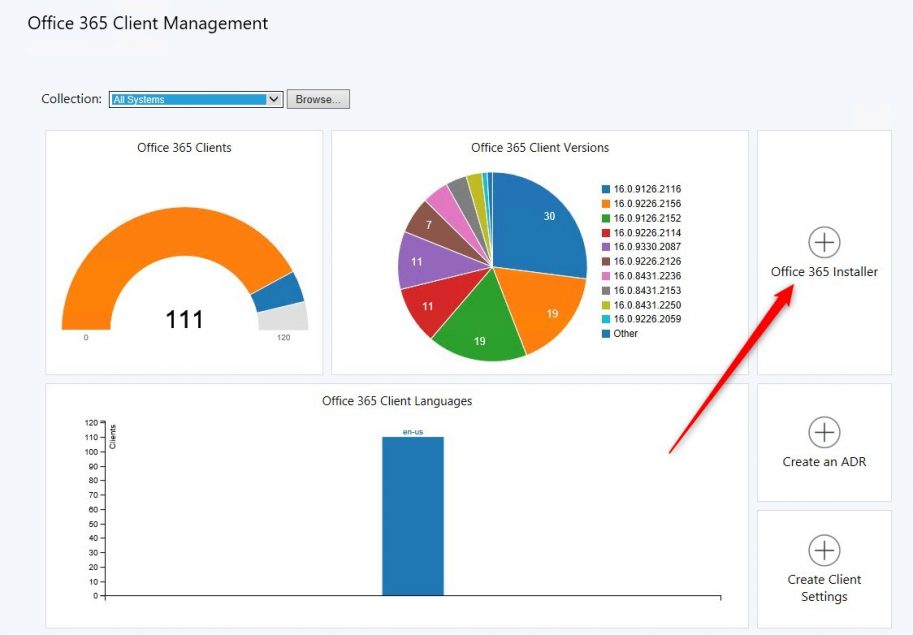Click the Office 365 Installer label
913x635 pixels.
tap(824, 272)
